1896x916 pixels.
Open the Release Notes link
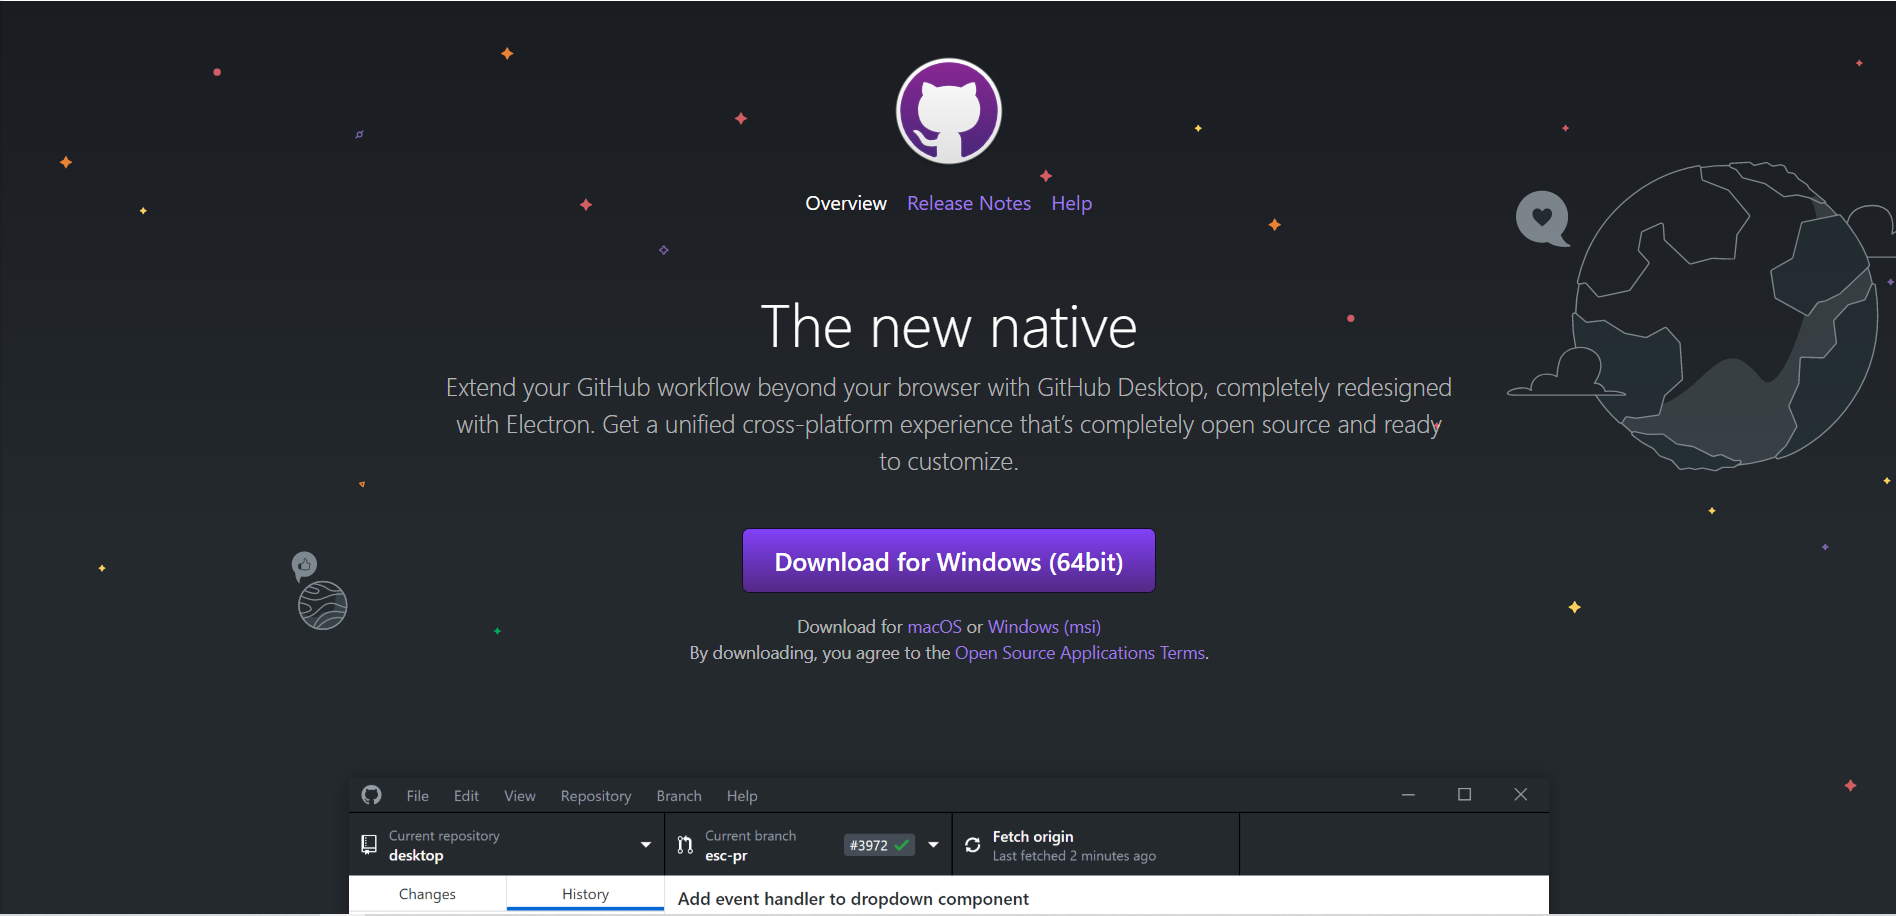pos(968,203)
